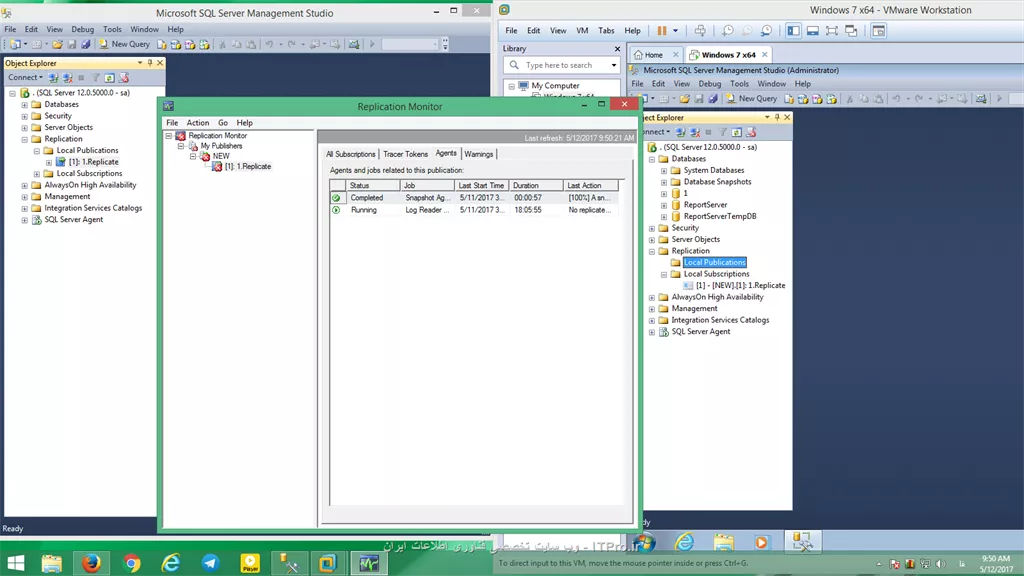Pin the left Object Explorer panel

coord(150,63)
